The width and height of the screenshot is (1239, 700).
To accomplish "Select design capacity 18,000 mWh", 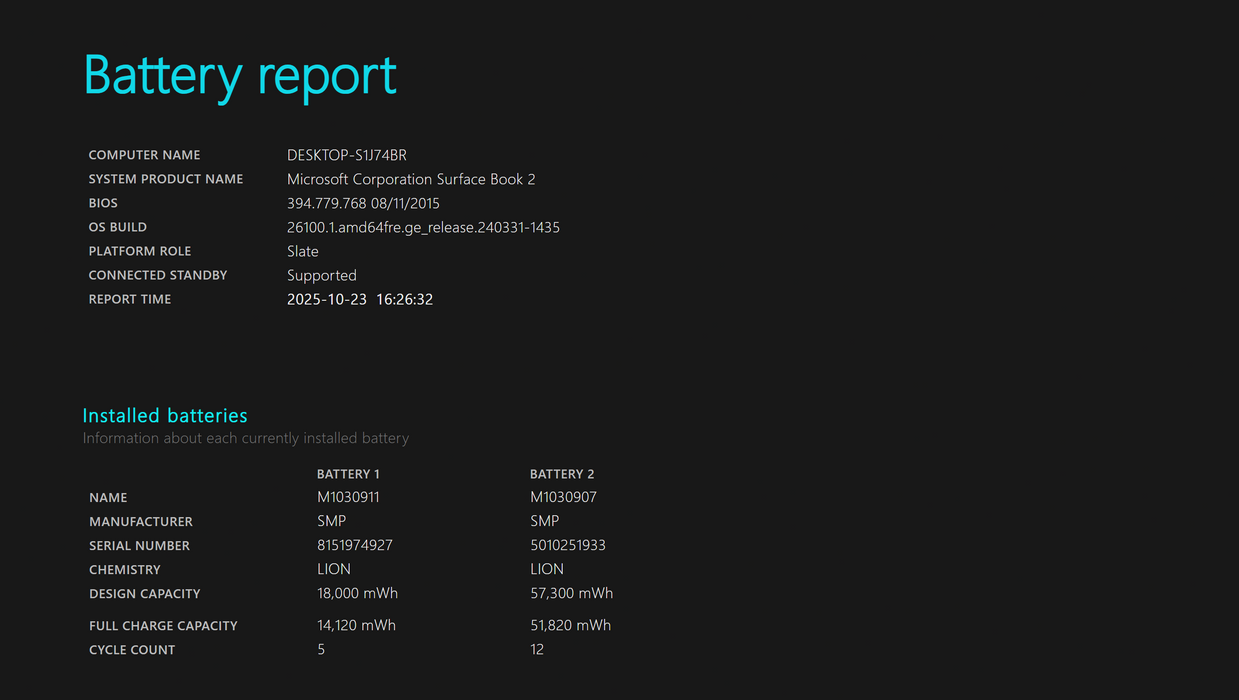I will (357, 593).
